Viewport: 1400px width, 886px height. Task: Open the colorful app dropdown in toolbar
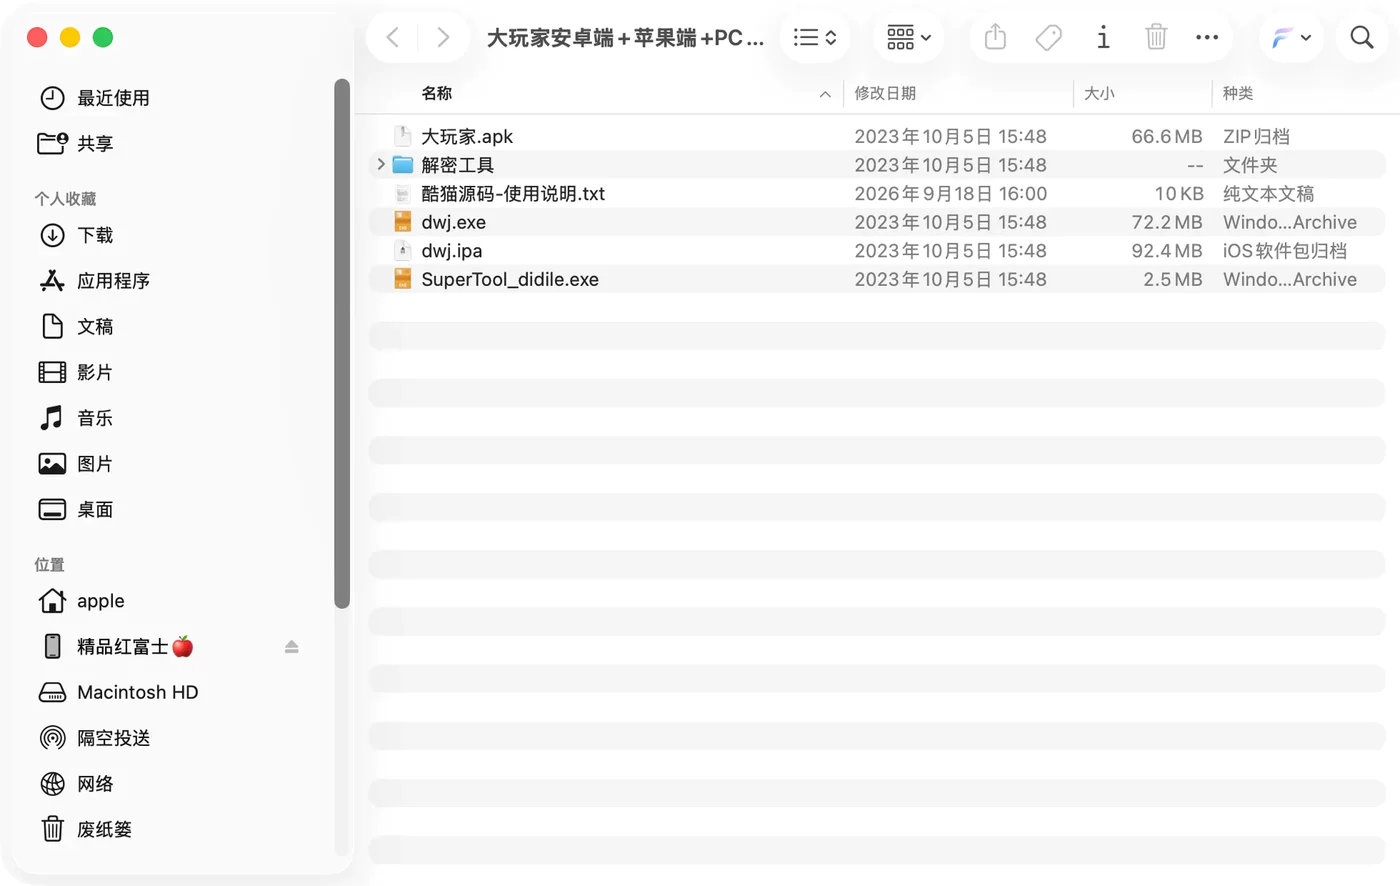tap(1291, 38)
